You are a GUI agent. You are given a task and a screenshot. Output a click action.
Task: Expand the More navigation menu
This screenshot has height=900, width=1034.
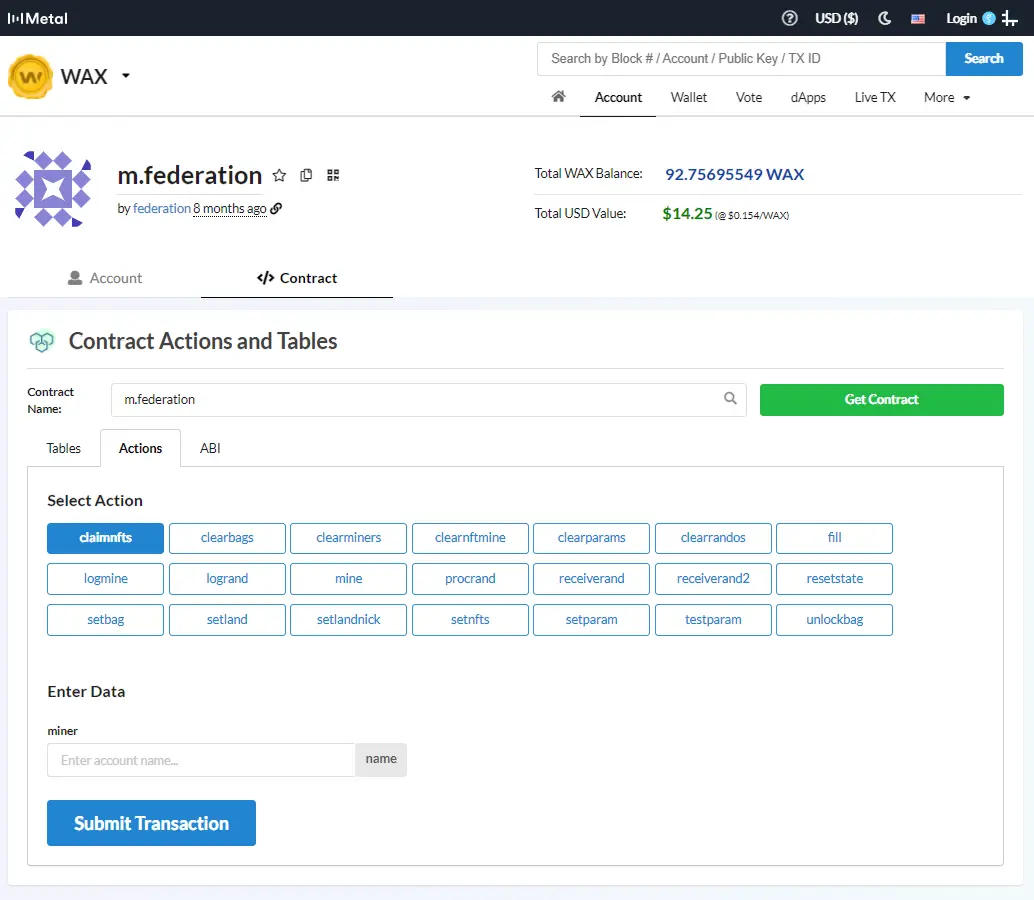[x=947, y=98]
